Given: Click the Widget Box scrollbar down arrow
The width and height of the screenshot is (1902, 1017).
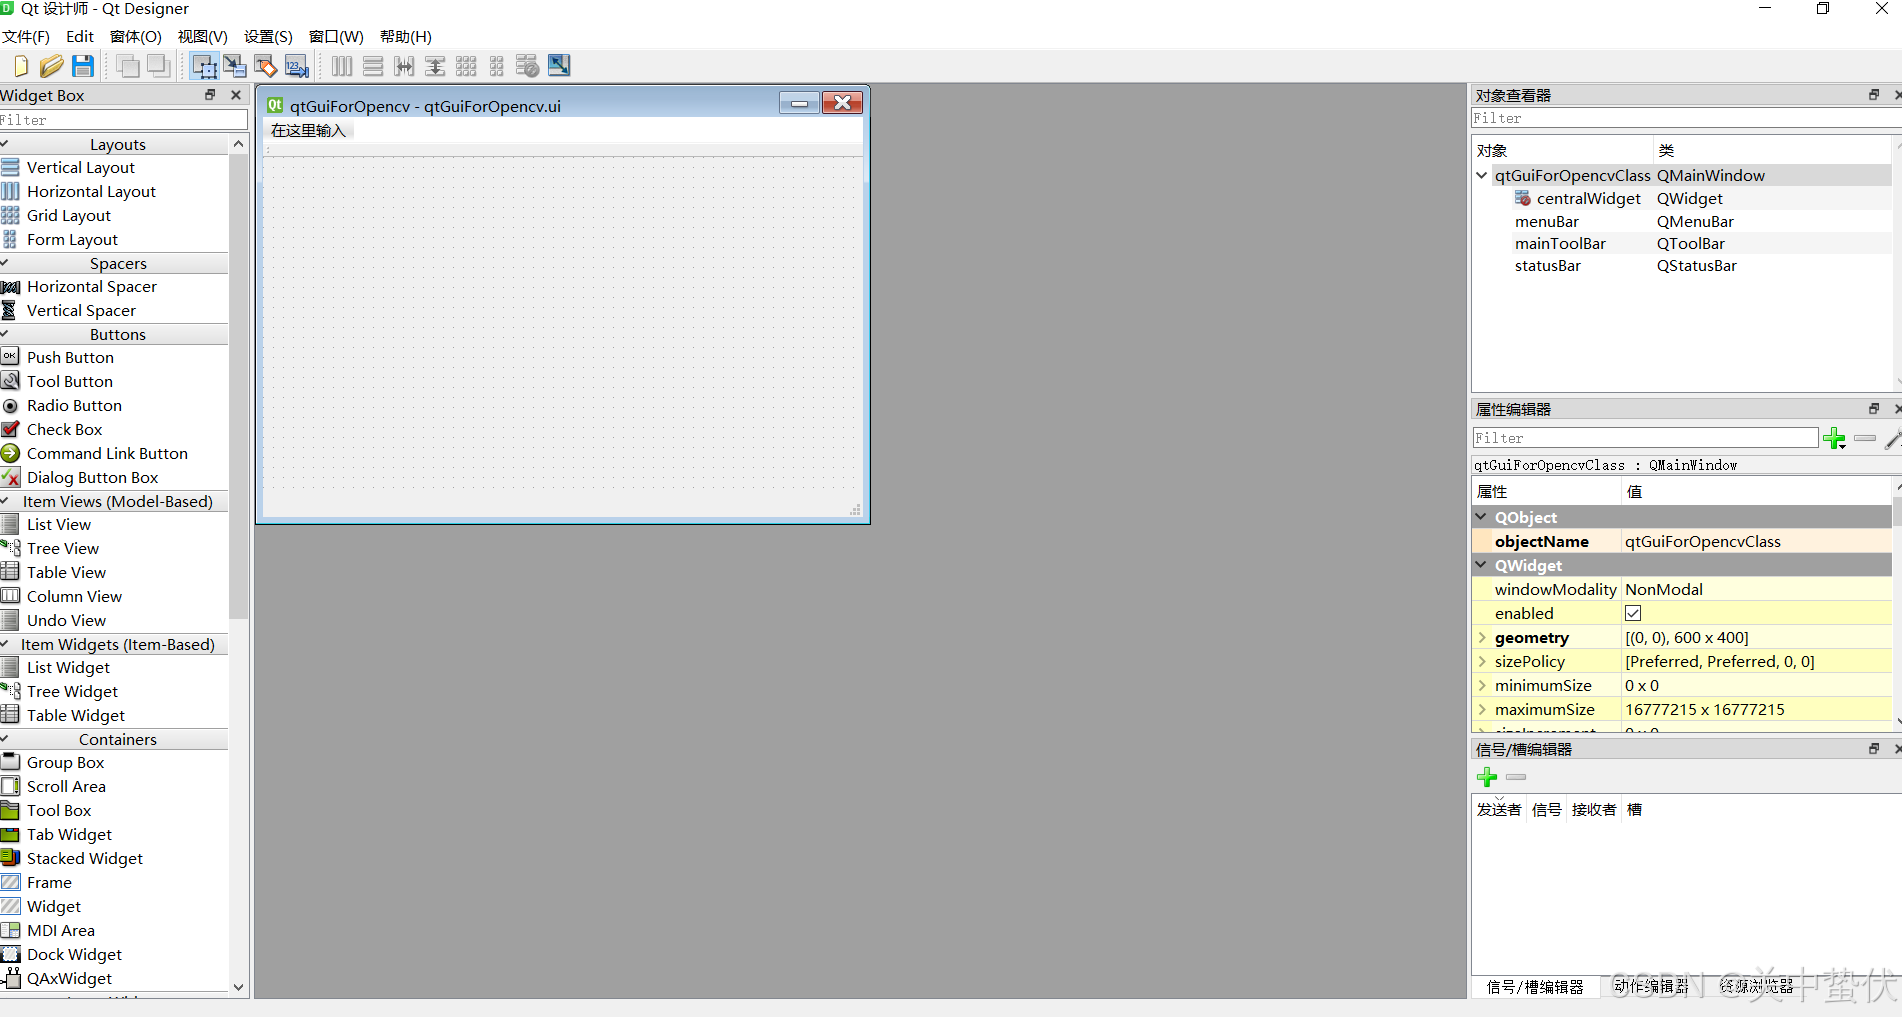Looking at the screenshot, I should point(239,988).
